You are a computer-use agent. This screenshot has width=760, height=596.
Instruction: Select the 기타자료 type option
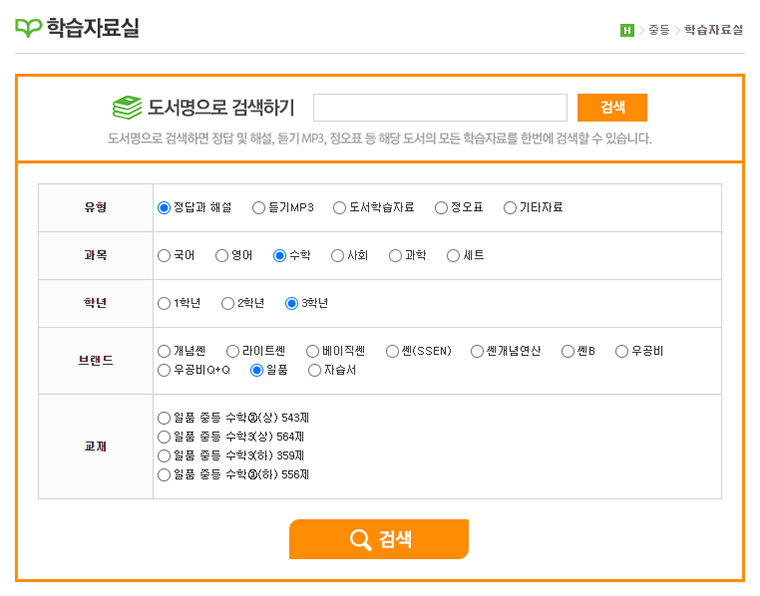(510, 207)
